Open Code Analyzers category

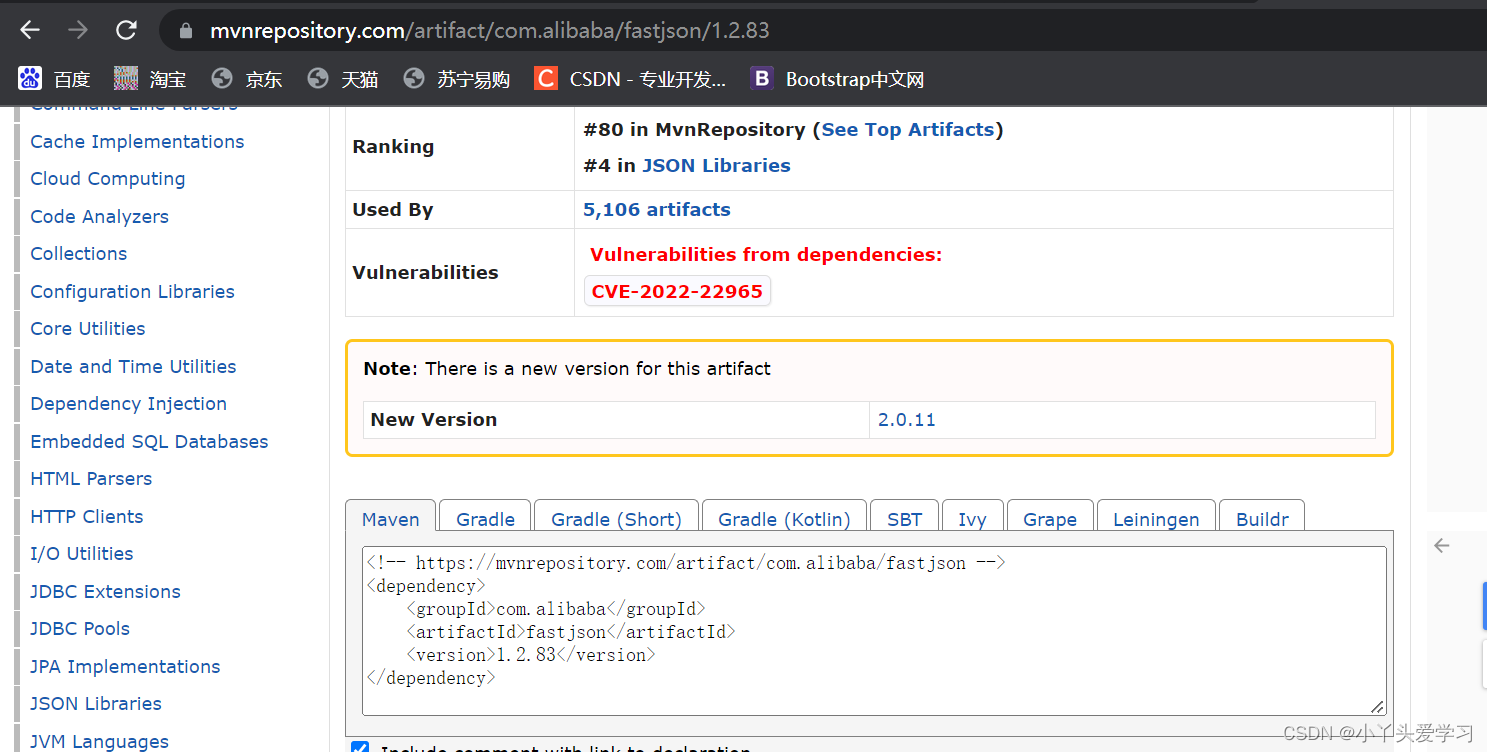click(99, 216)
